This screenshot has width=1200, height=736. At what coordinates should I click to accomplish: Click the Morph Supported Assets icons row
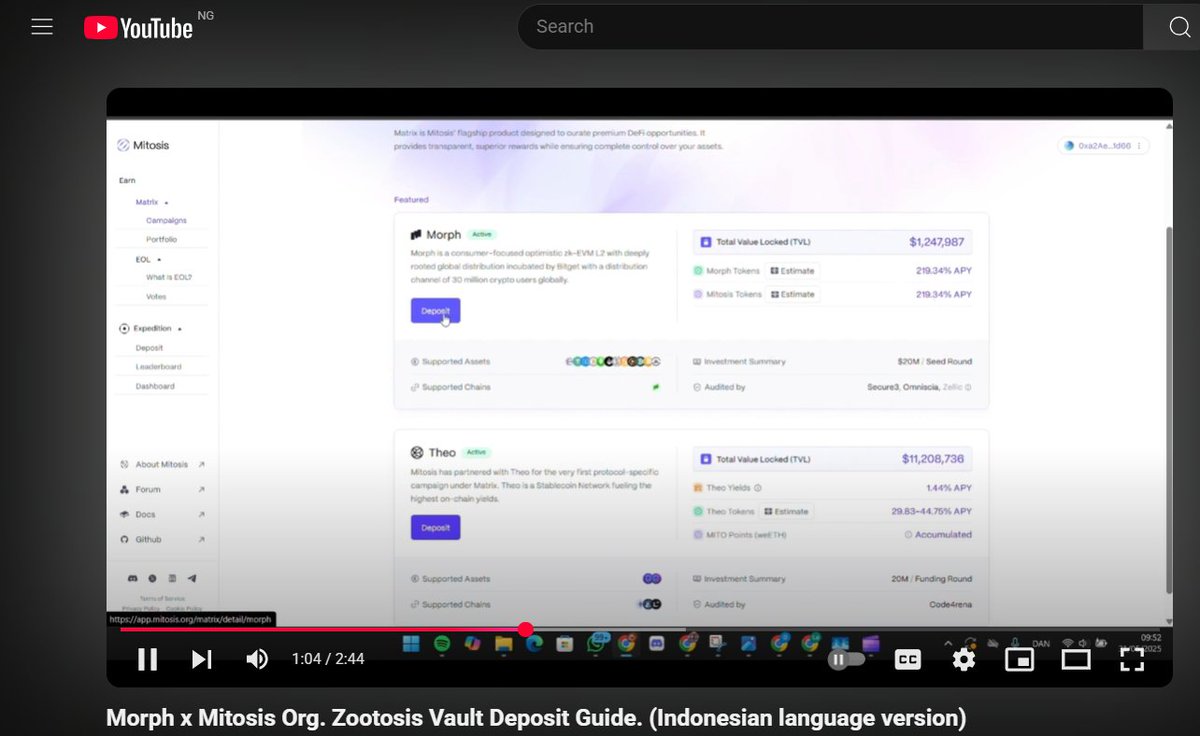pos(613,362)
